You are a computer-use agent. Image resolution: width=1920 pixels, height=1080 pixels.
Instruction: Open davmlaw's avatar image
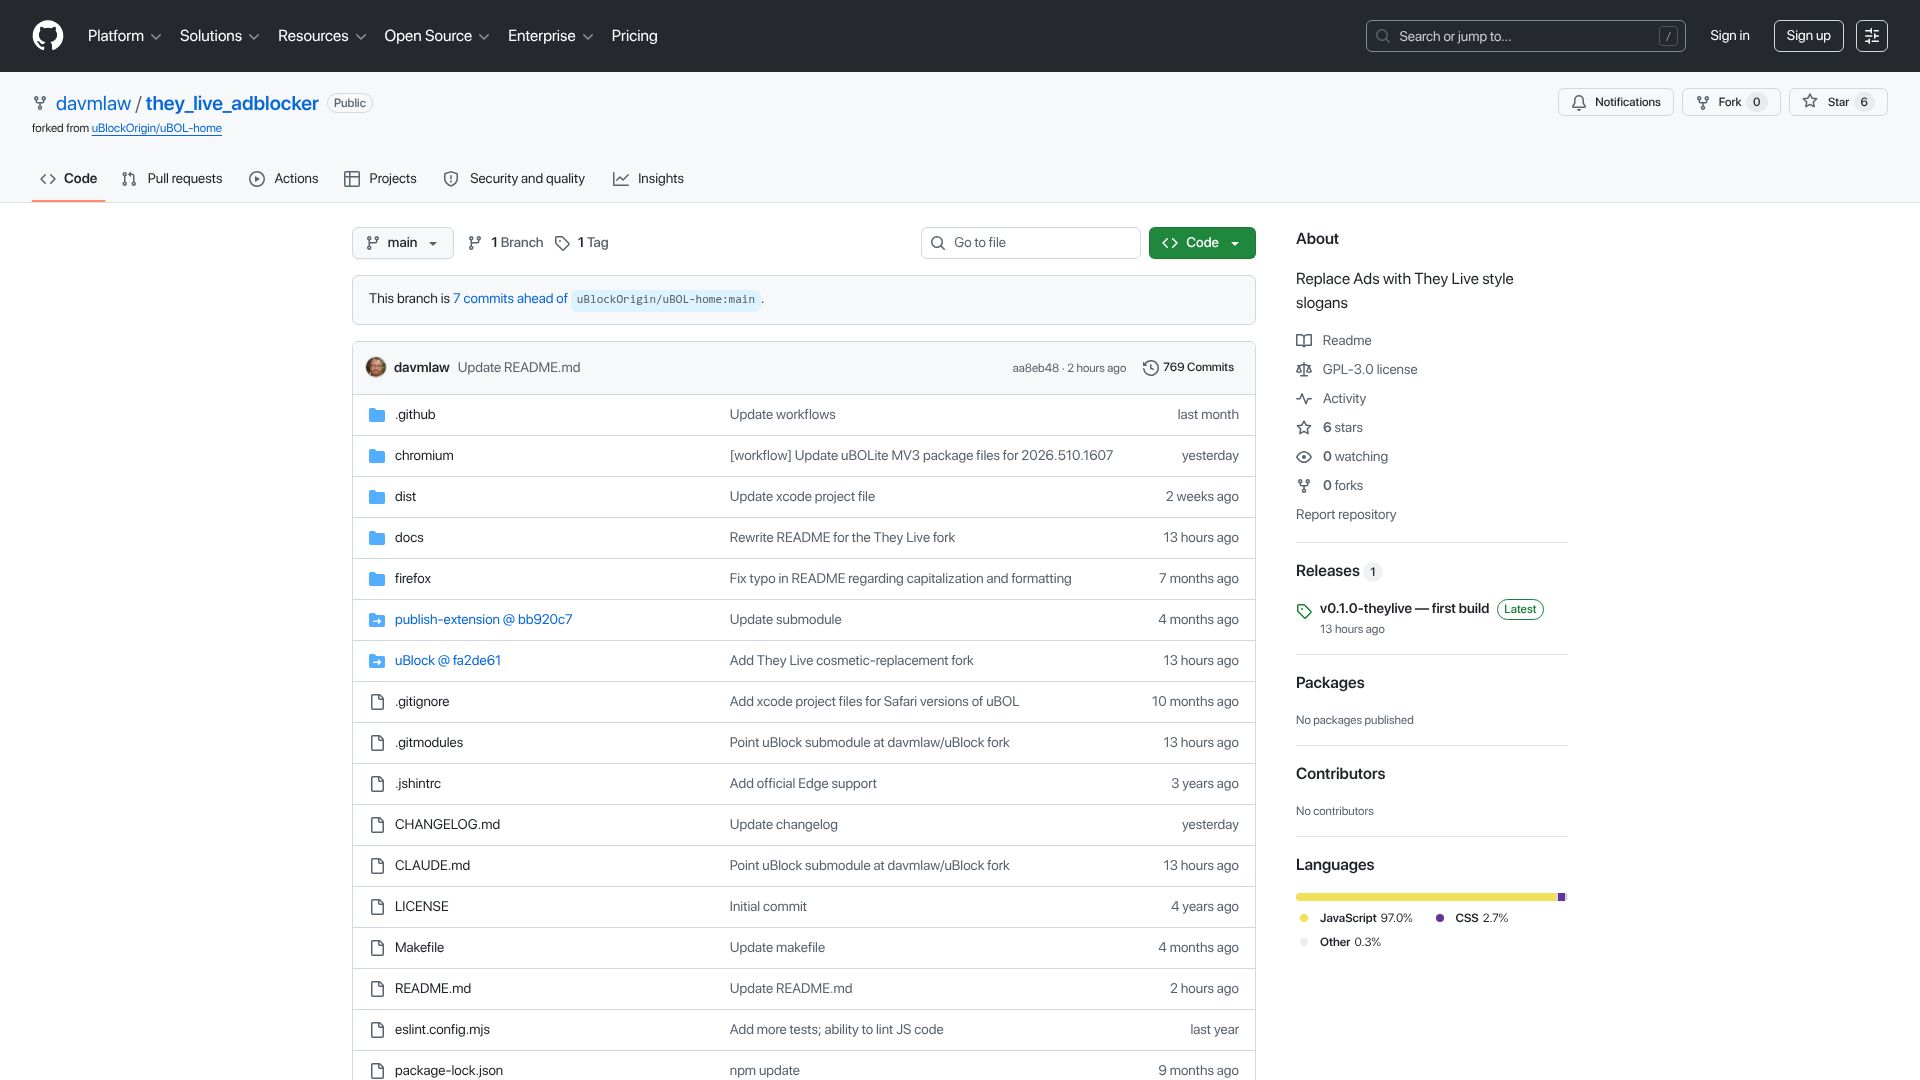coord(376,368)
